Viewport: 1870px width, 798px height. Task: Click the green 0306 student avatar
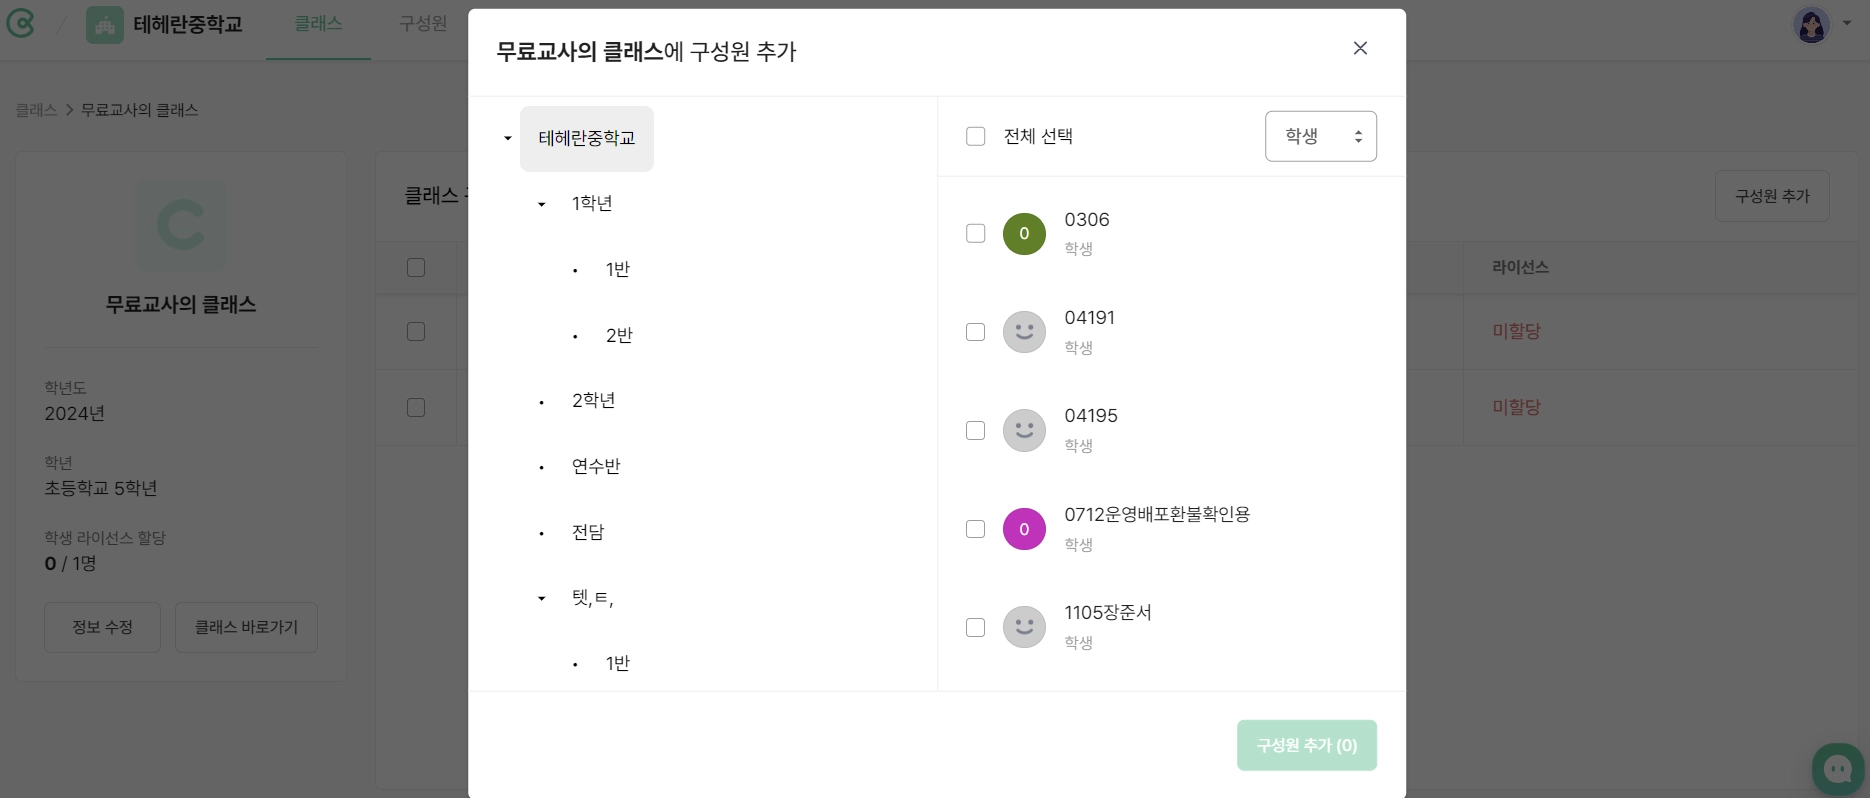pos(1024,234)
